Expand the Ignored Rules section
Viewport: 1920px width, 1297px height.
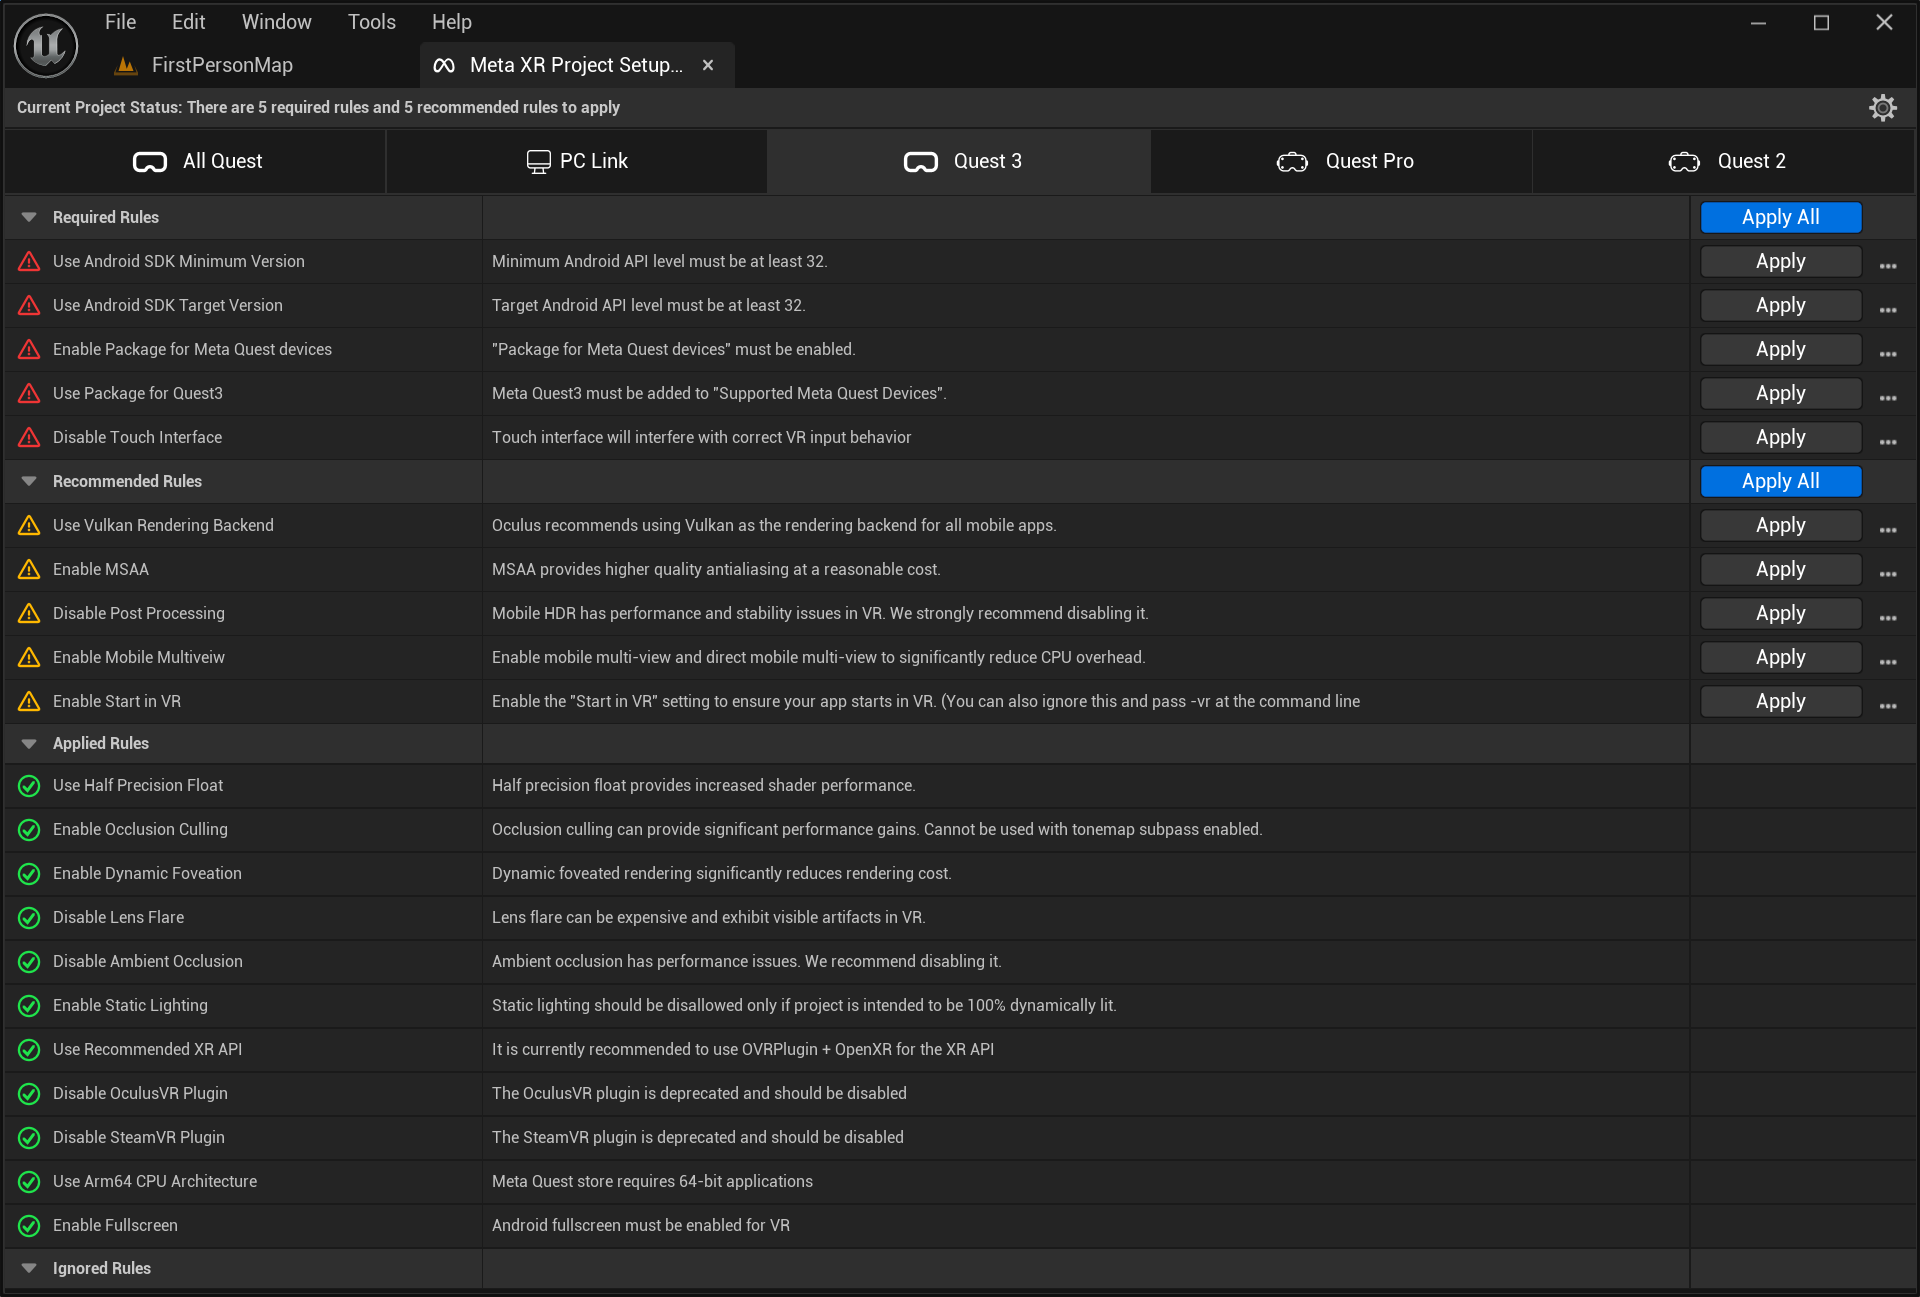click(x=28, y=1268)
